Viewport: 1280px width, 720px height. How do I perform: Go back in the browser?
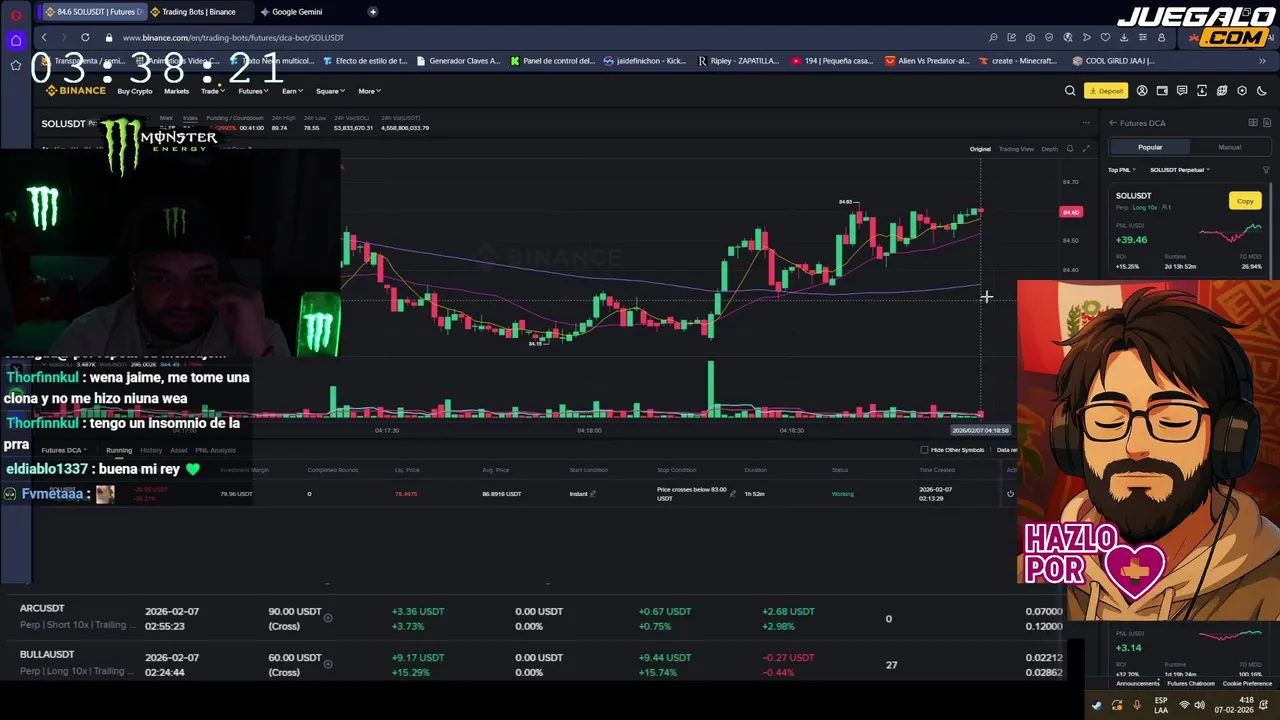click(x=43, y=37)
